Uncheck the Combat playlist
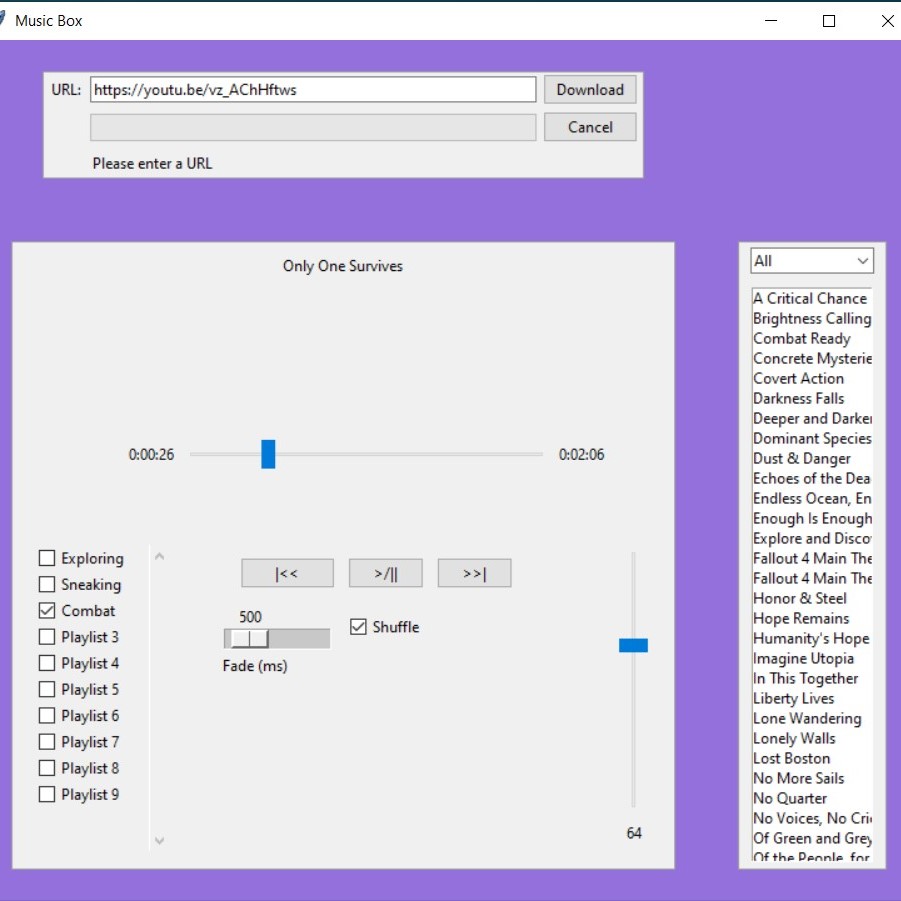The height and width of the screenshot is (901, 901). point(47,611)
